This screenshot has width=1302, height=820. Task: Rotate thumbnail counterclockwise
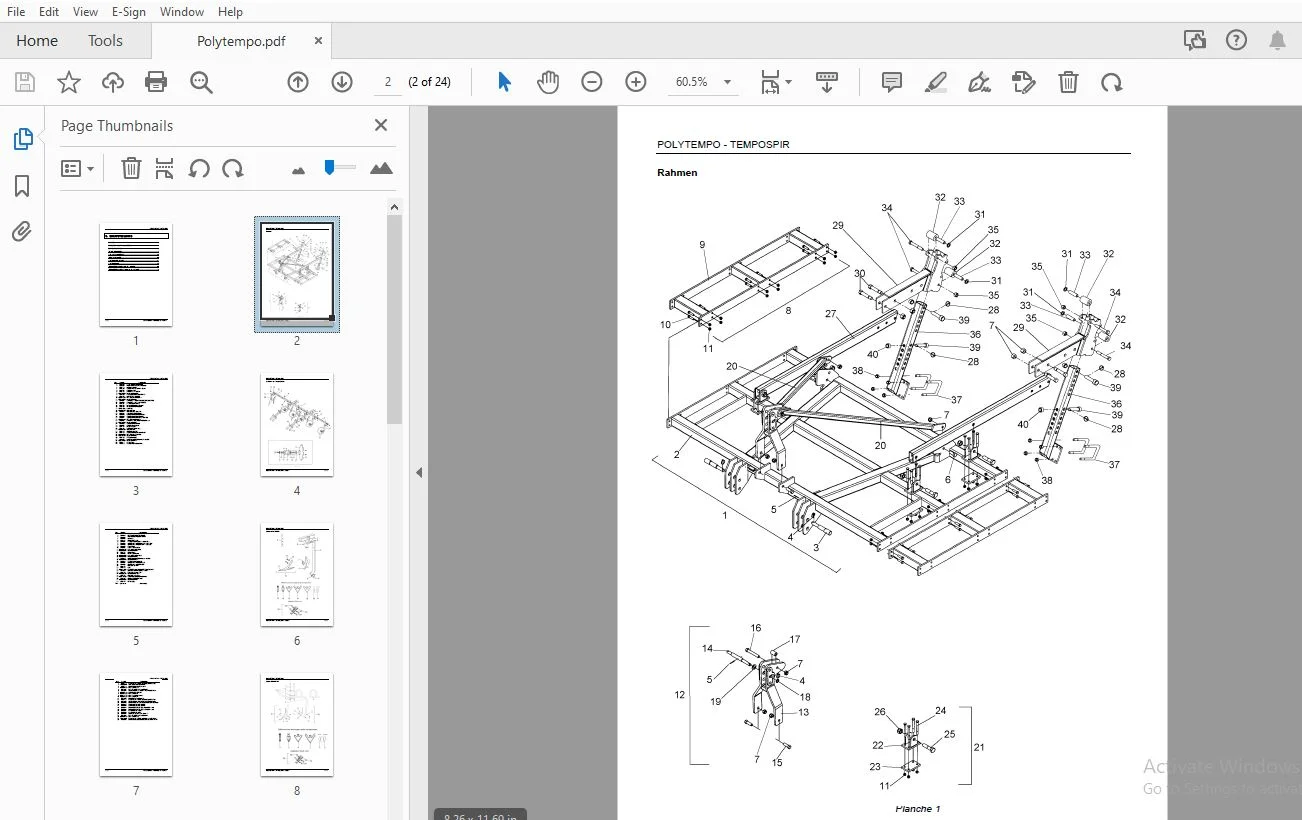pos(199,169)
